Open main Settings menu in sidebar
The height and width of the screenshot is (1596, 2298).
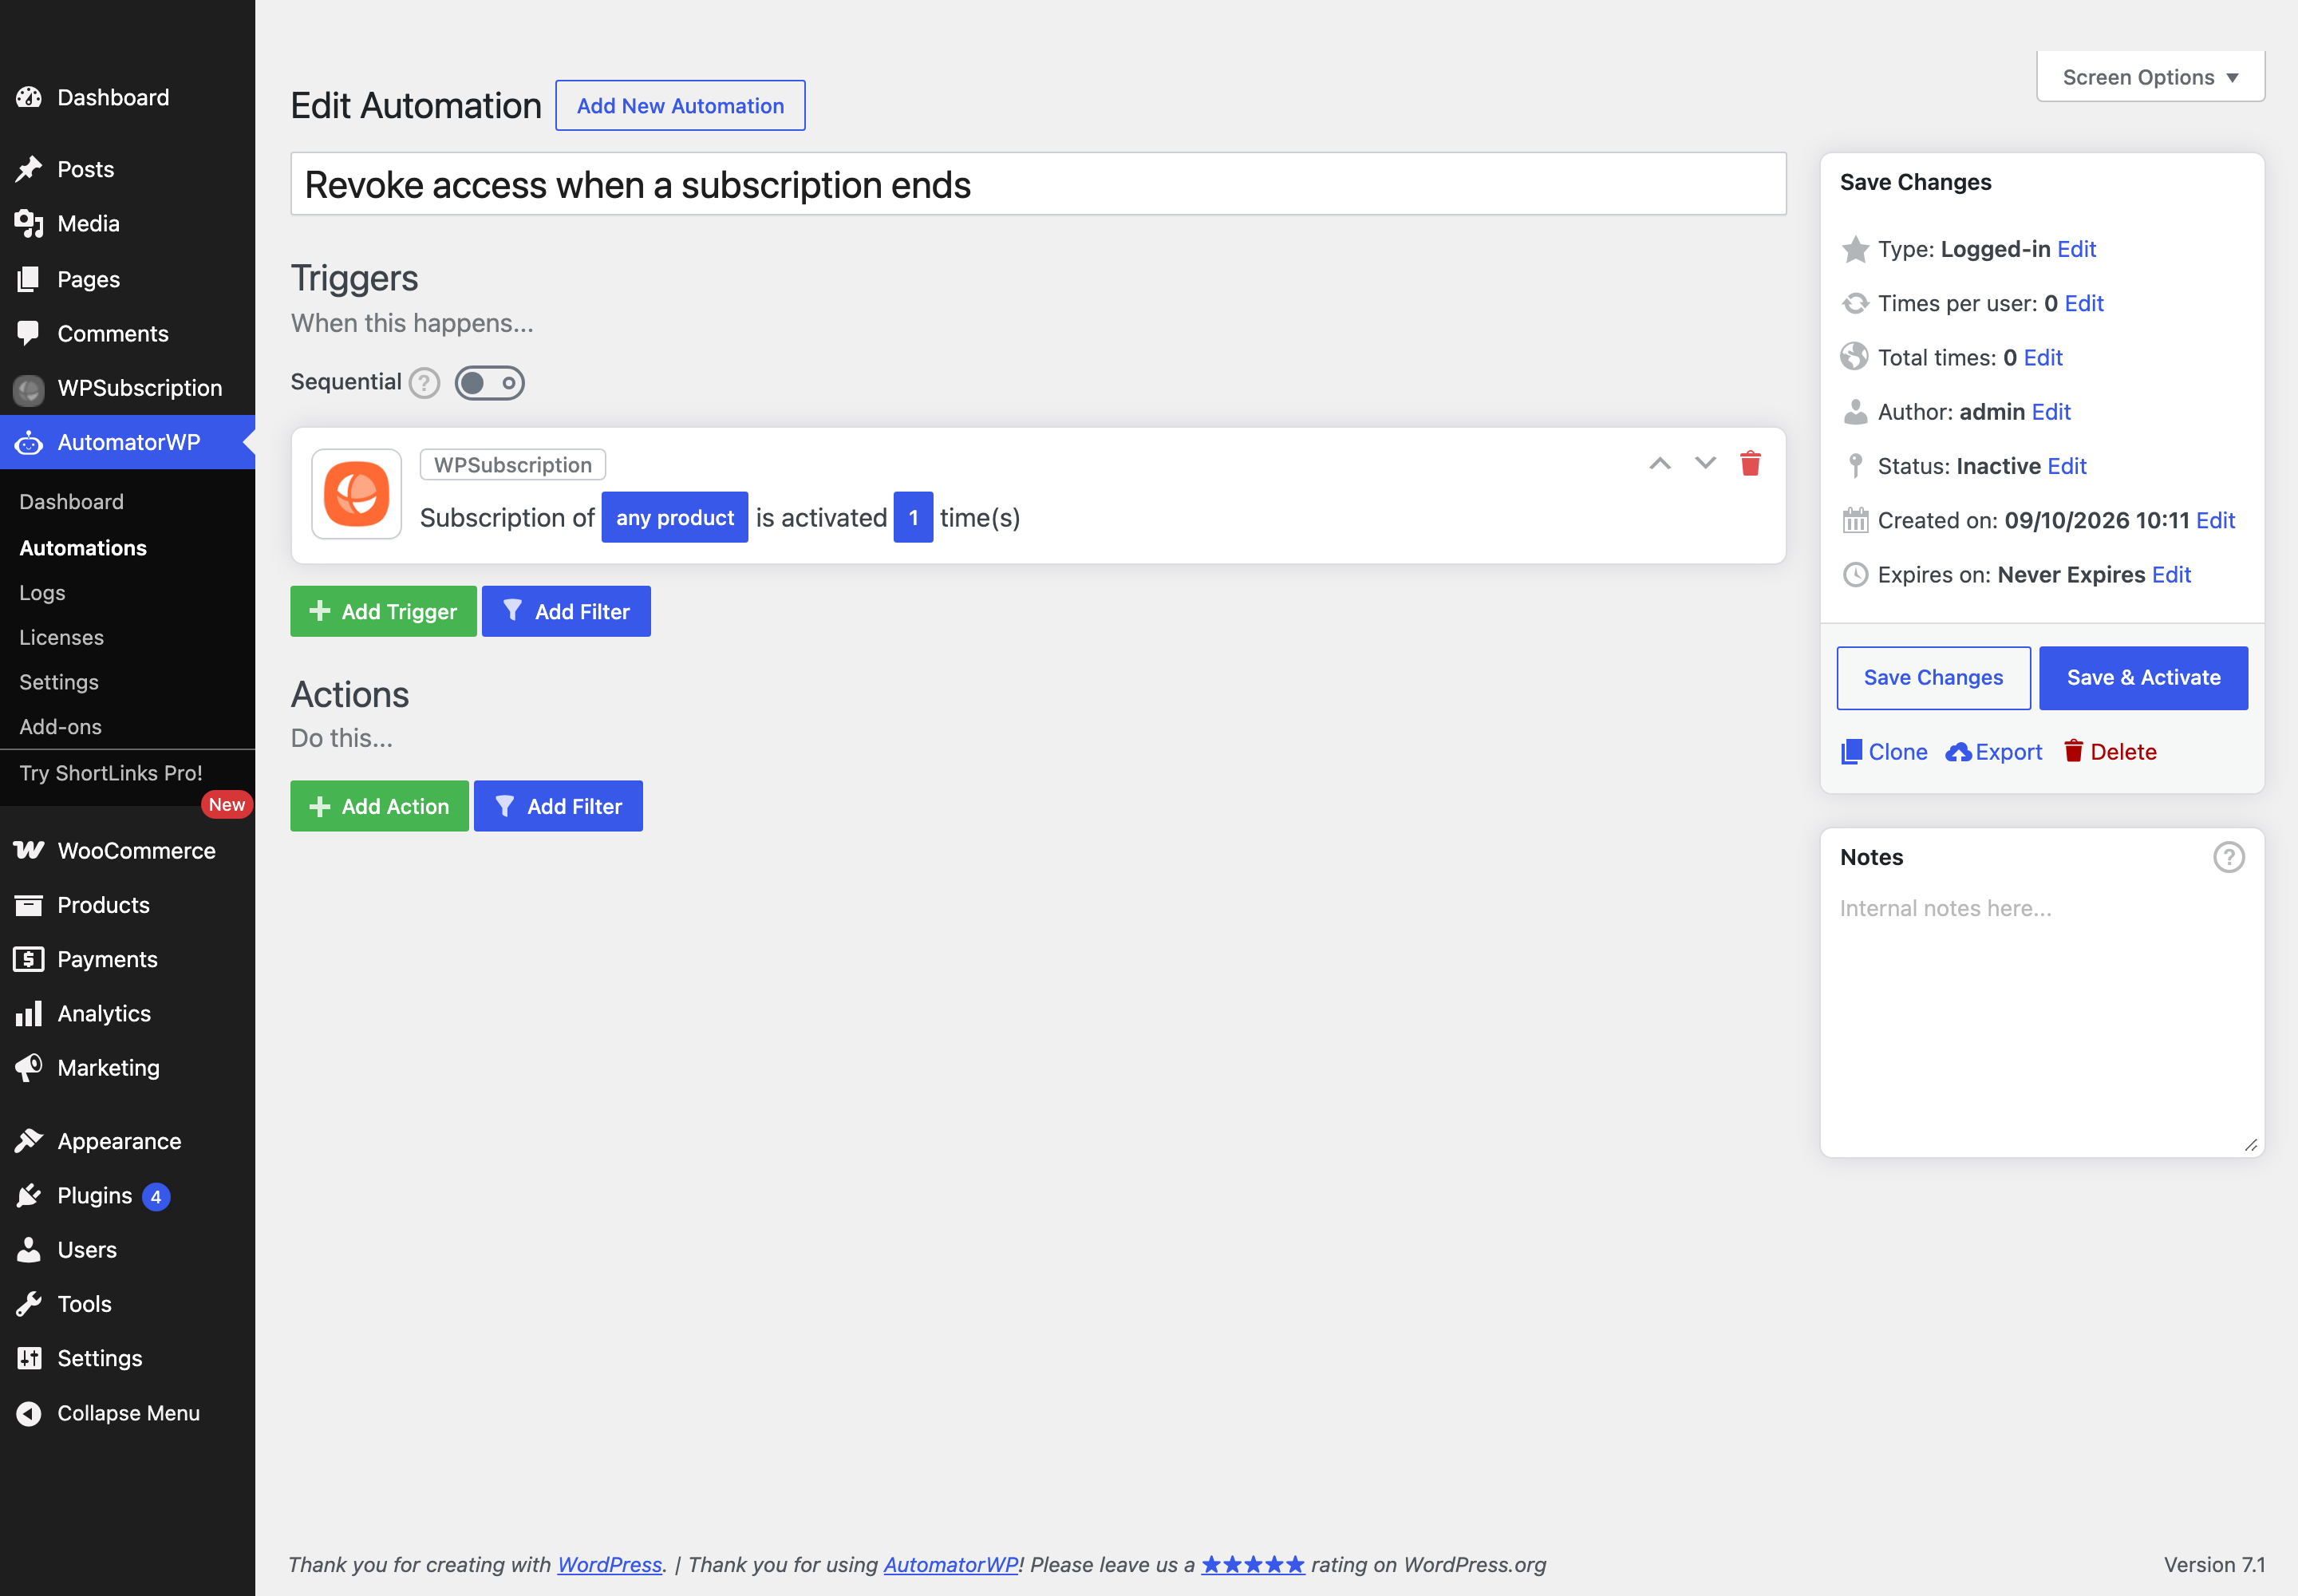(127, 1359)
